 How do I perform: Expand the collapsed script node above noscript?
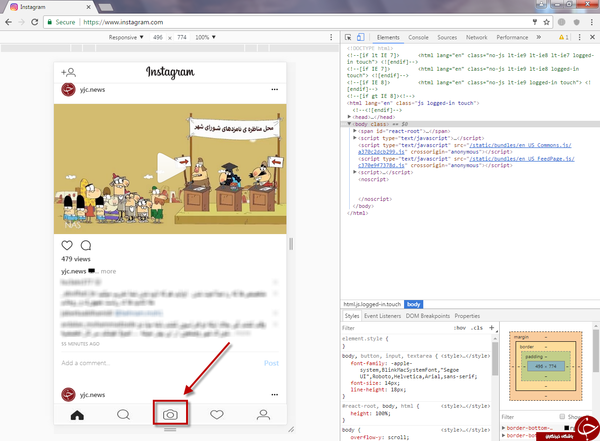coord(355,172)
